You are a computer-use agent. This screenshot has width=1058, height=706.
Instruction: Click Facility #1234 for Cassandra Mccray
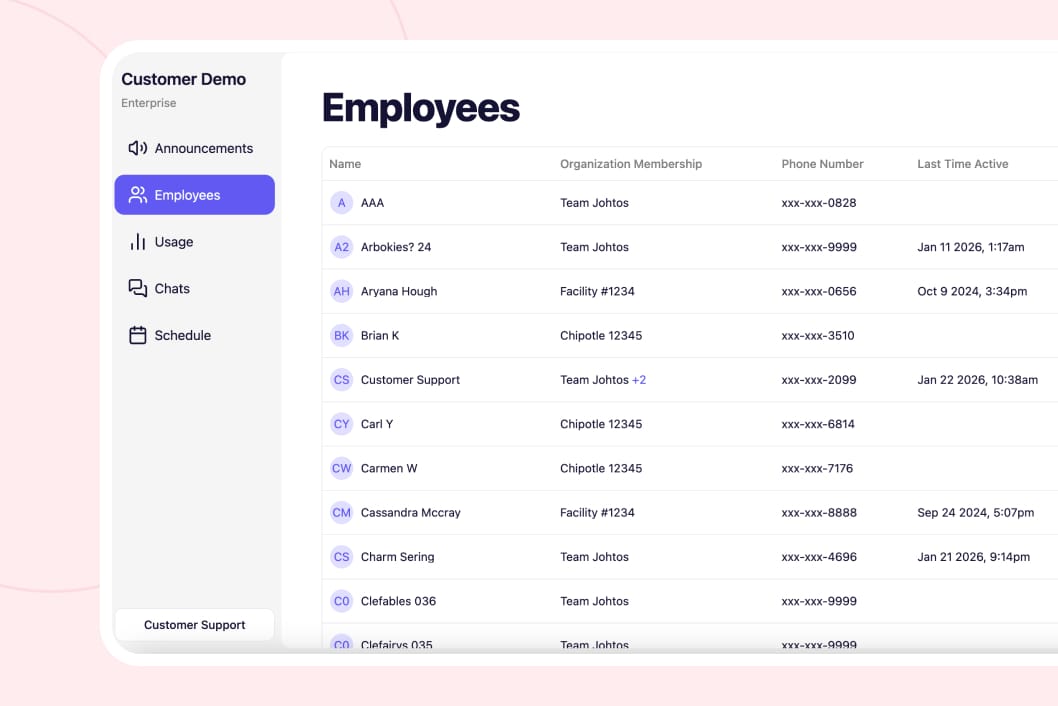pos(597,512)
